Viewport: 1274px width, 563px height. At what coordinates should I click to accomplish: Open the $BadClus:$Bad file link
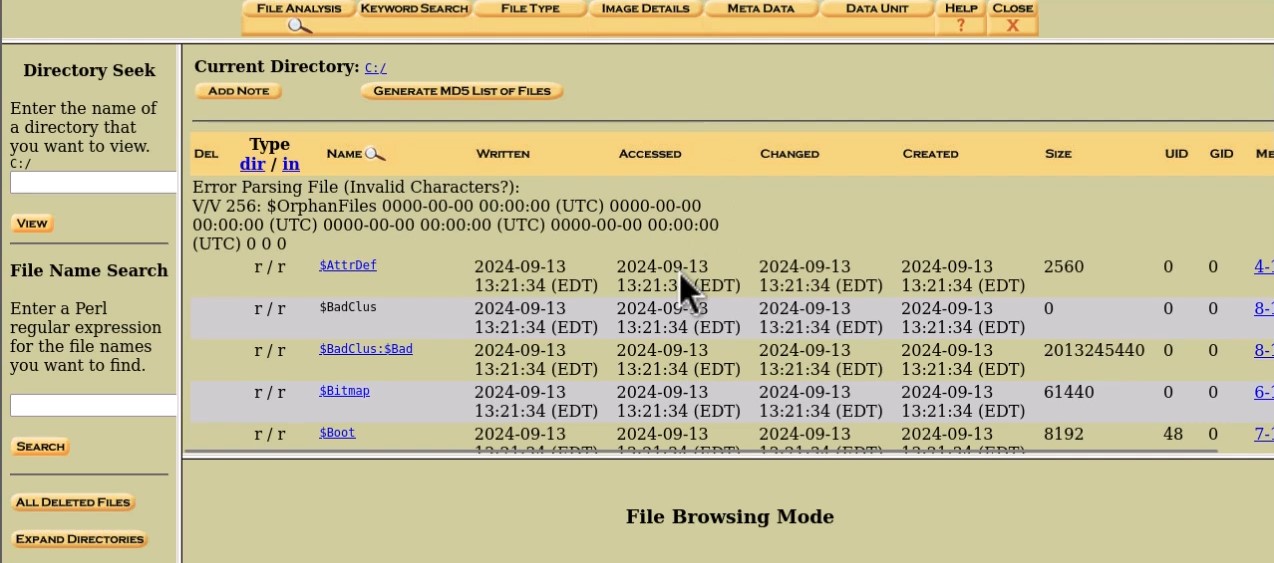coord(366,349)
